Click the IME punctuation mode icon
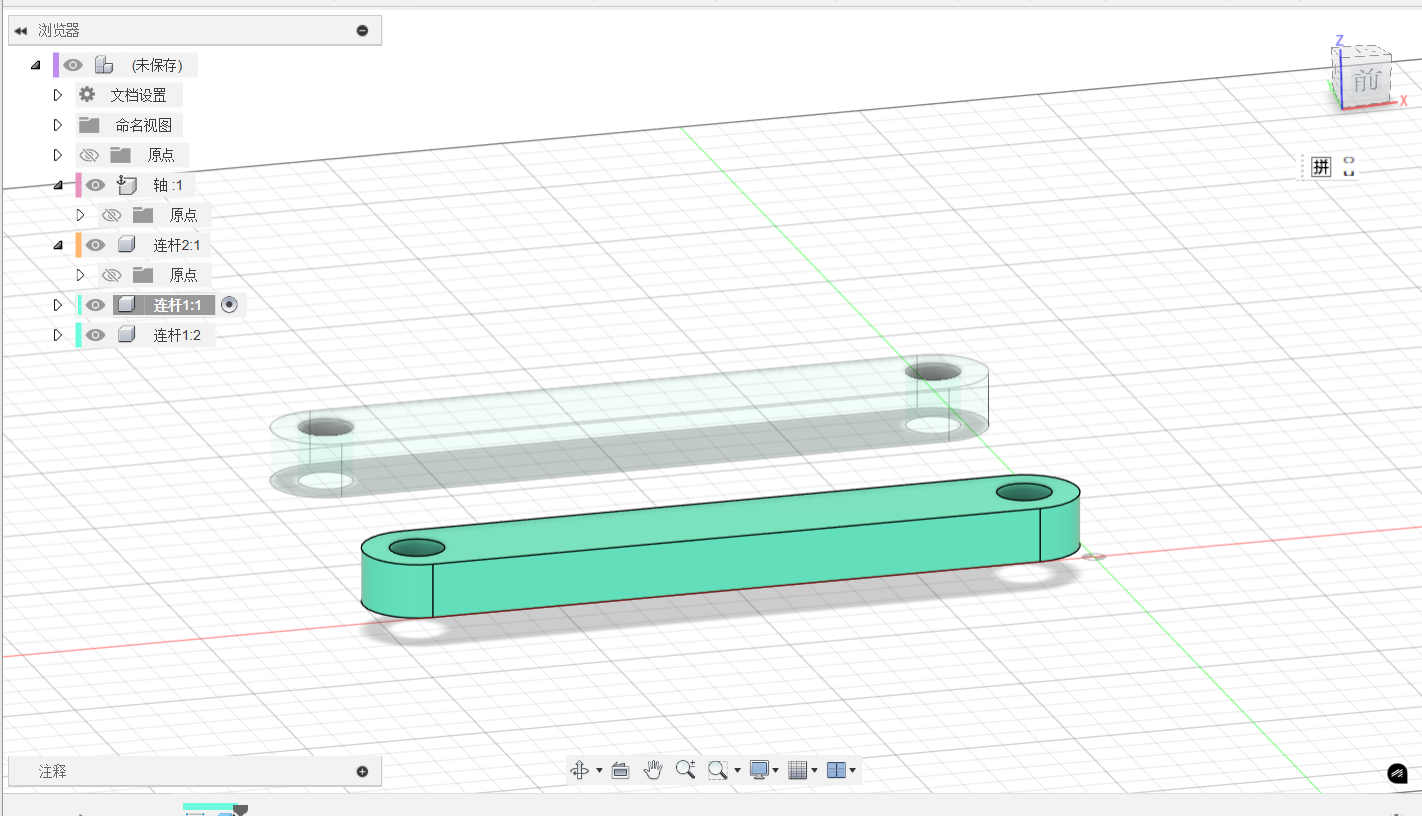The width and height of the screenshot is (1422, 816). (1349, 167)
